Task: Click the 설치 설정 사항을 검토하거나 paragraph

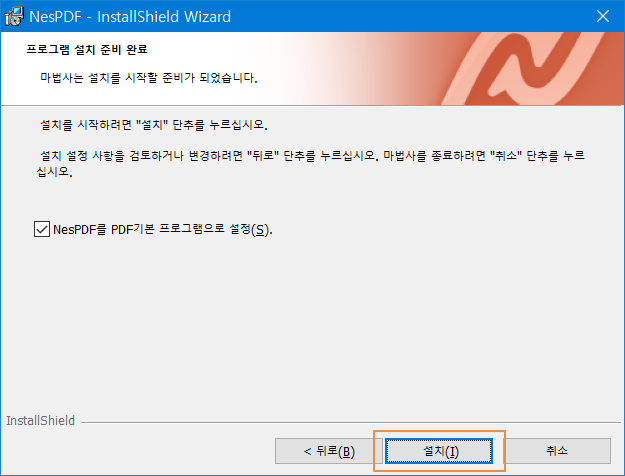Action: (311, 163)
